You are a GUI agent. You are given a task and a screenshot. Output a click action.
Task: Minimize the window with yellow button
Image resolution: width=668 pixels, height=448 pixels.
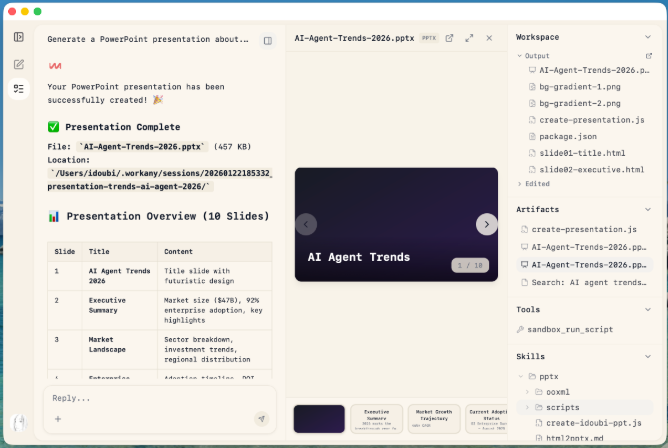(x=25, y=11)
